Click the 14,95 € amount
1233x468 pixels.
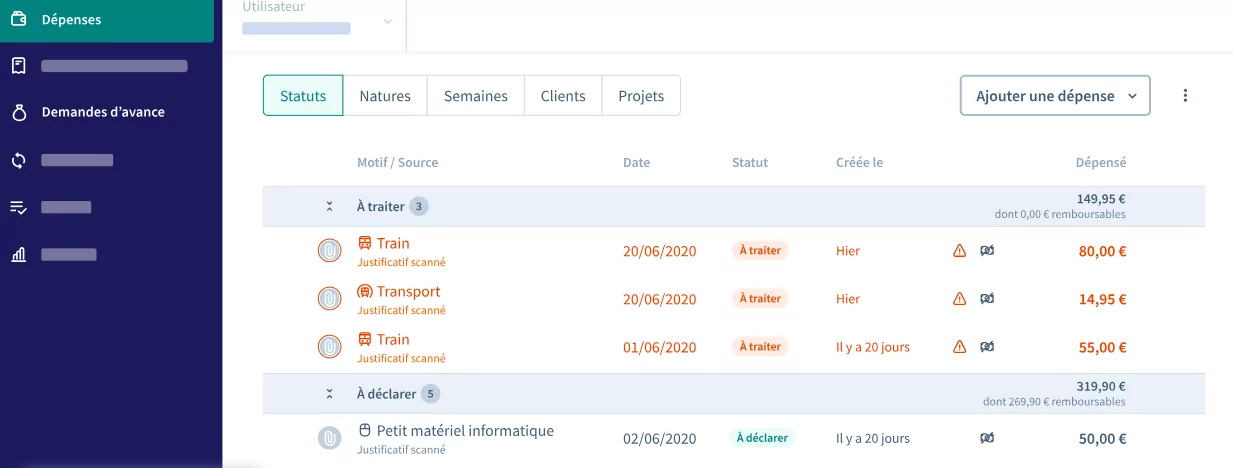(x=1103, y=299)
